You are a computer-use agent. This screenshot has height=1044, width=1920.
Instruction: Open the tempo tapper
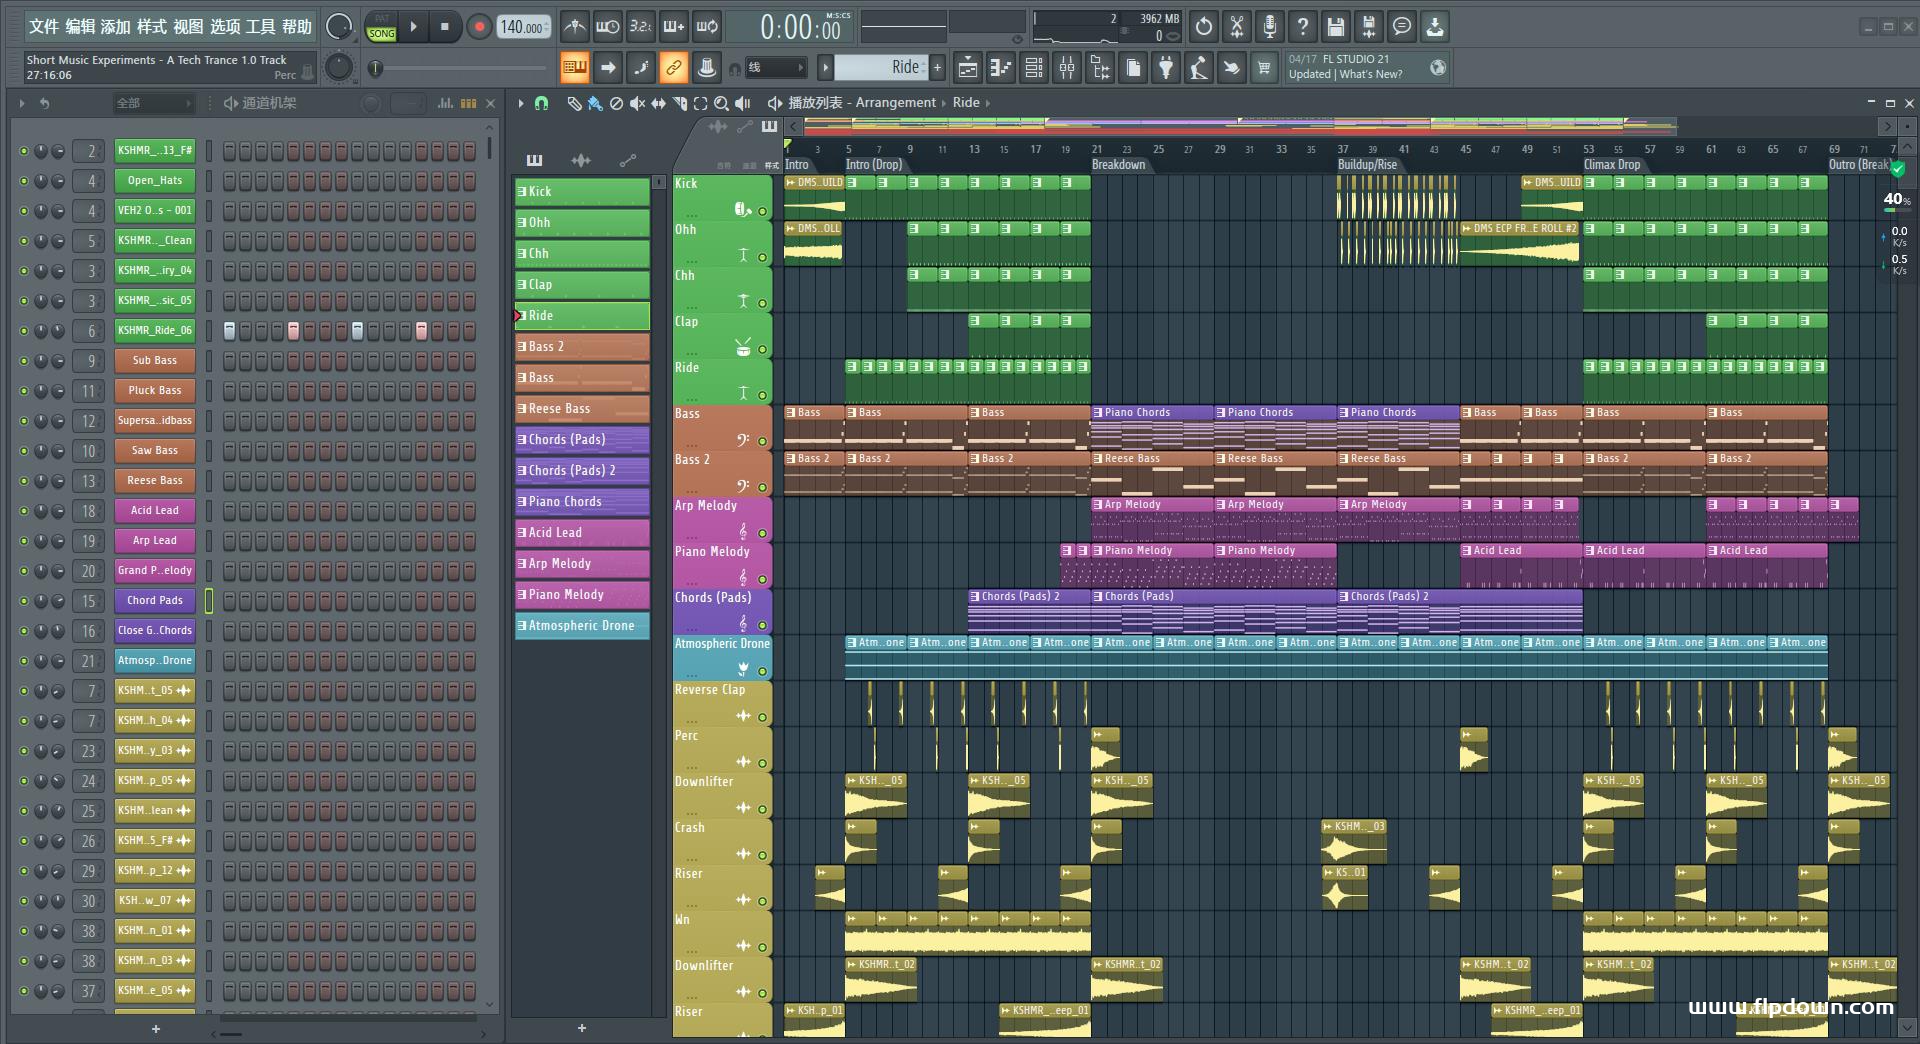click(1198, 68)
